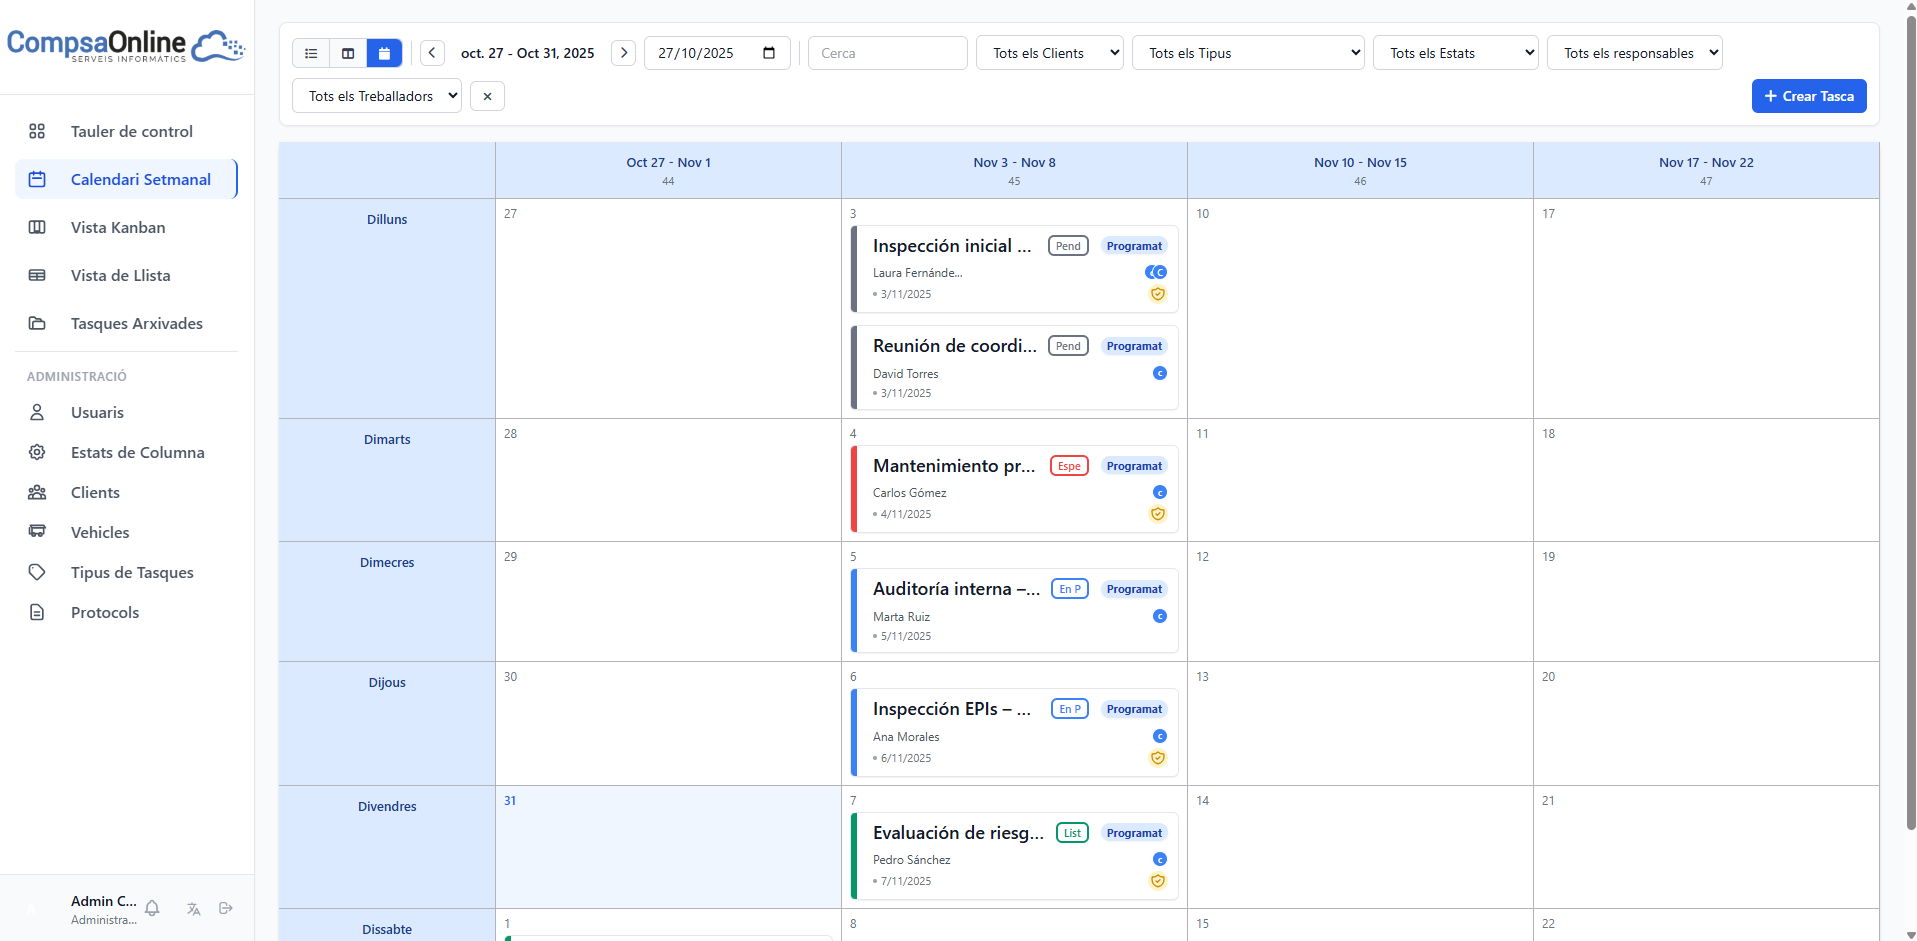This screenshot has width=1917, height=941.
Task: Open the Tots els Clients dropdown
Action: point(1049,53)
